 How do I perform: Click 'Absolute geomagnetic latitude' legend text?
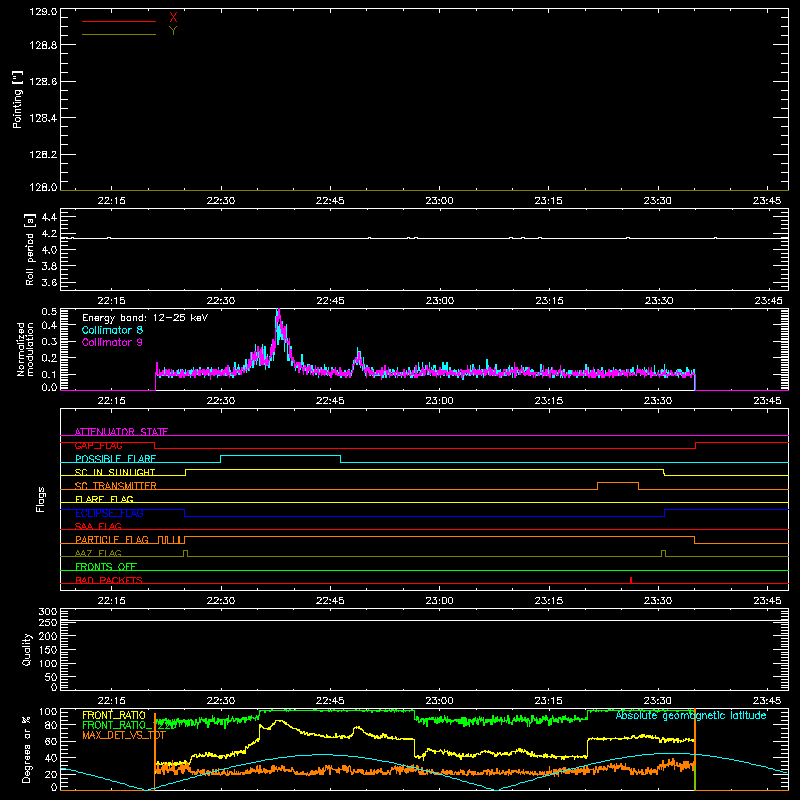coord(691,716)
